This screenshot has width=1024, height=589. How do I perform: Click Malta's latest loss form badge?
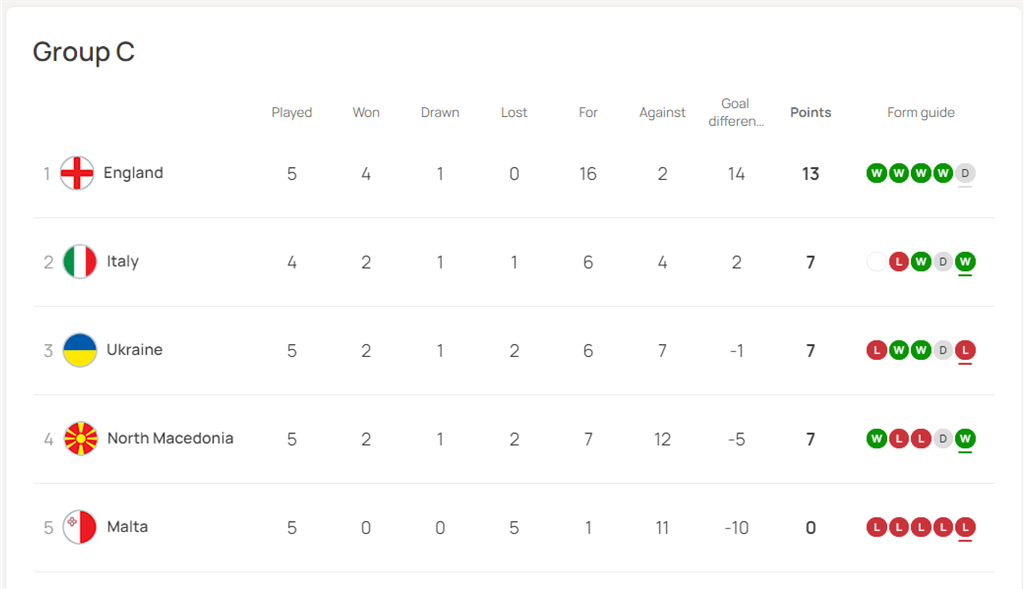(965, 527)
